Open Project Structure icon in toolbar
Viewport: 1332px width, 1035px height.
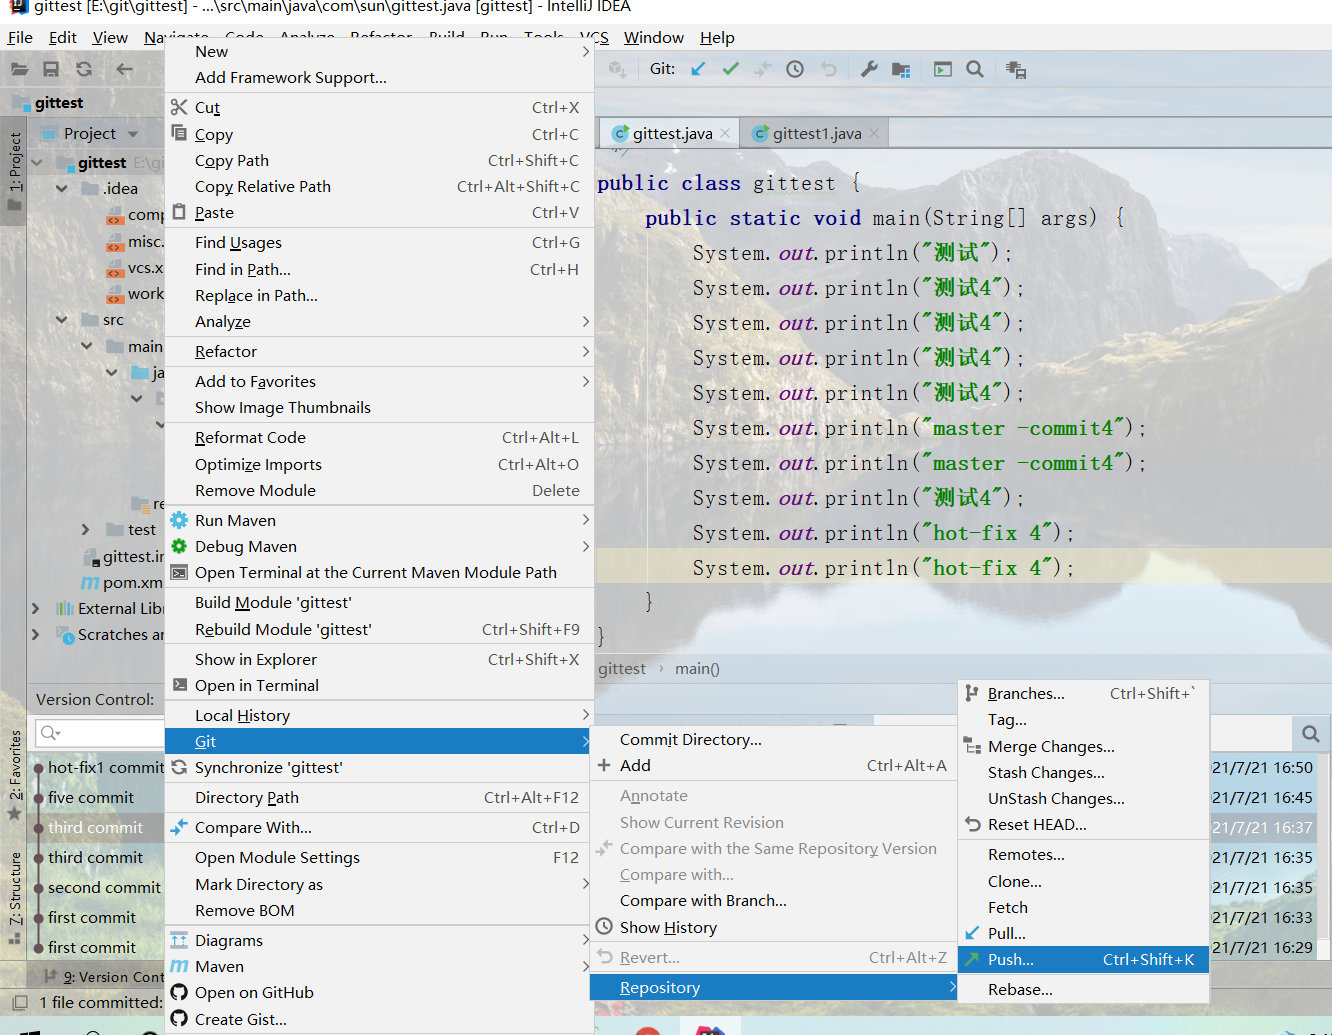(x=901, y=69)
